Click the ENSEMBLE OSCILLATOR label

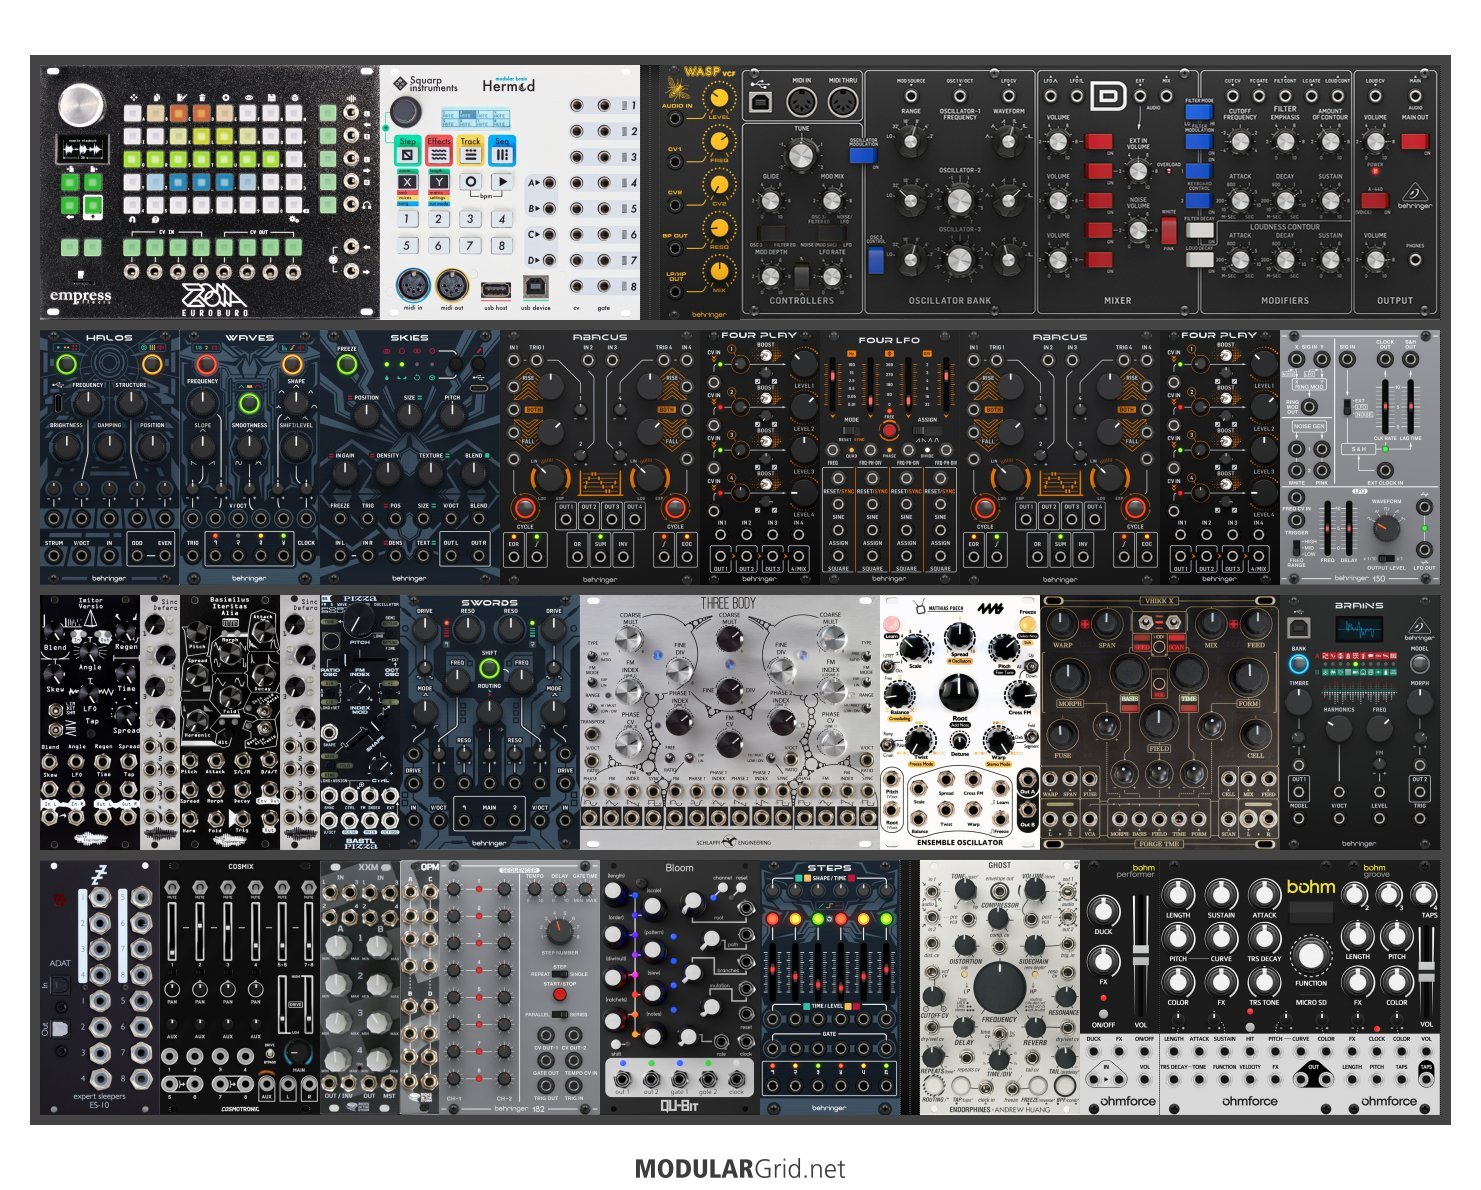click(959, 843)
